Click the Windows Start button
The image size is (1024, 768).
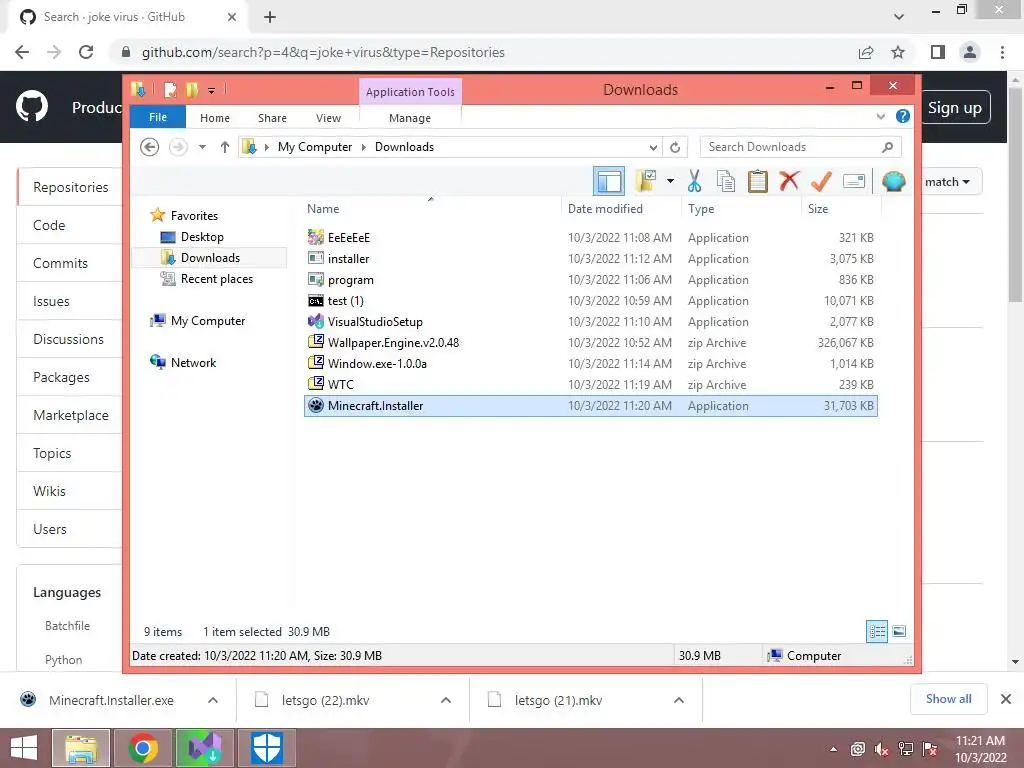24,748
